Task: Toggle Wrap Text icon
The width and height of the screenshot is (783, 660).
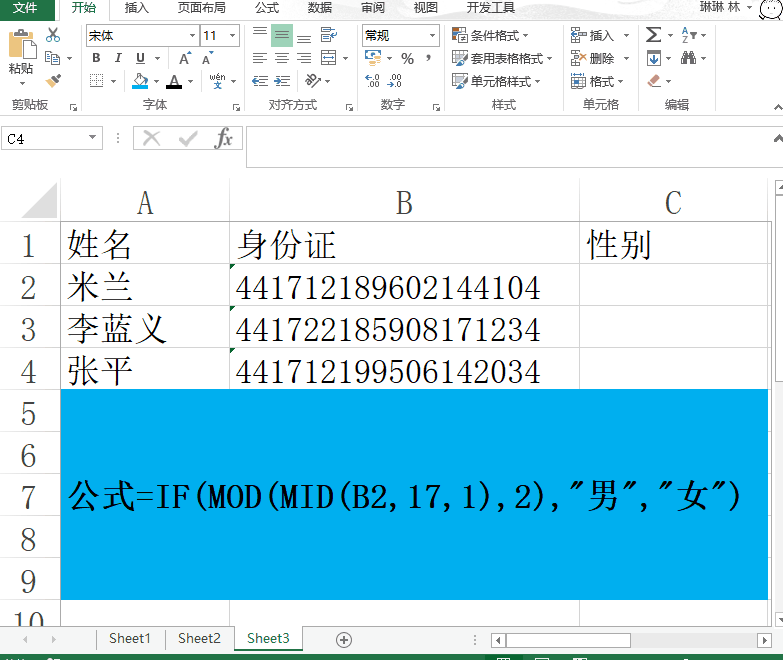Action: 329,35
